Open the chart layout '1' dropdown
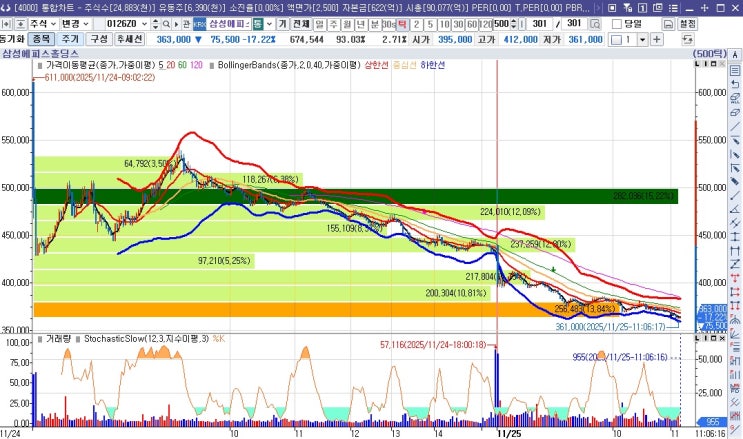 point(643,39)
